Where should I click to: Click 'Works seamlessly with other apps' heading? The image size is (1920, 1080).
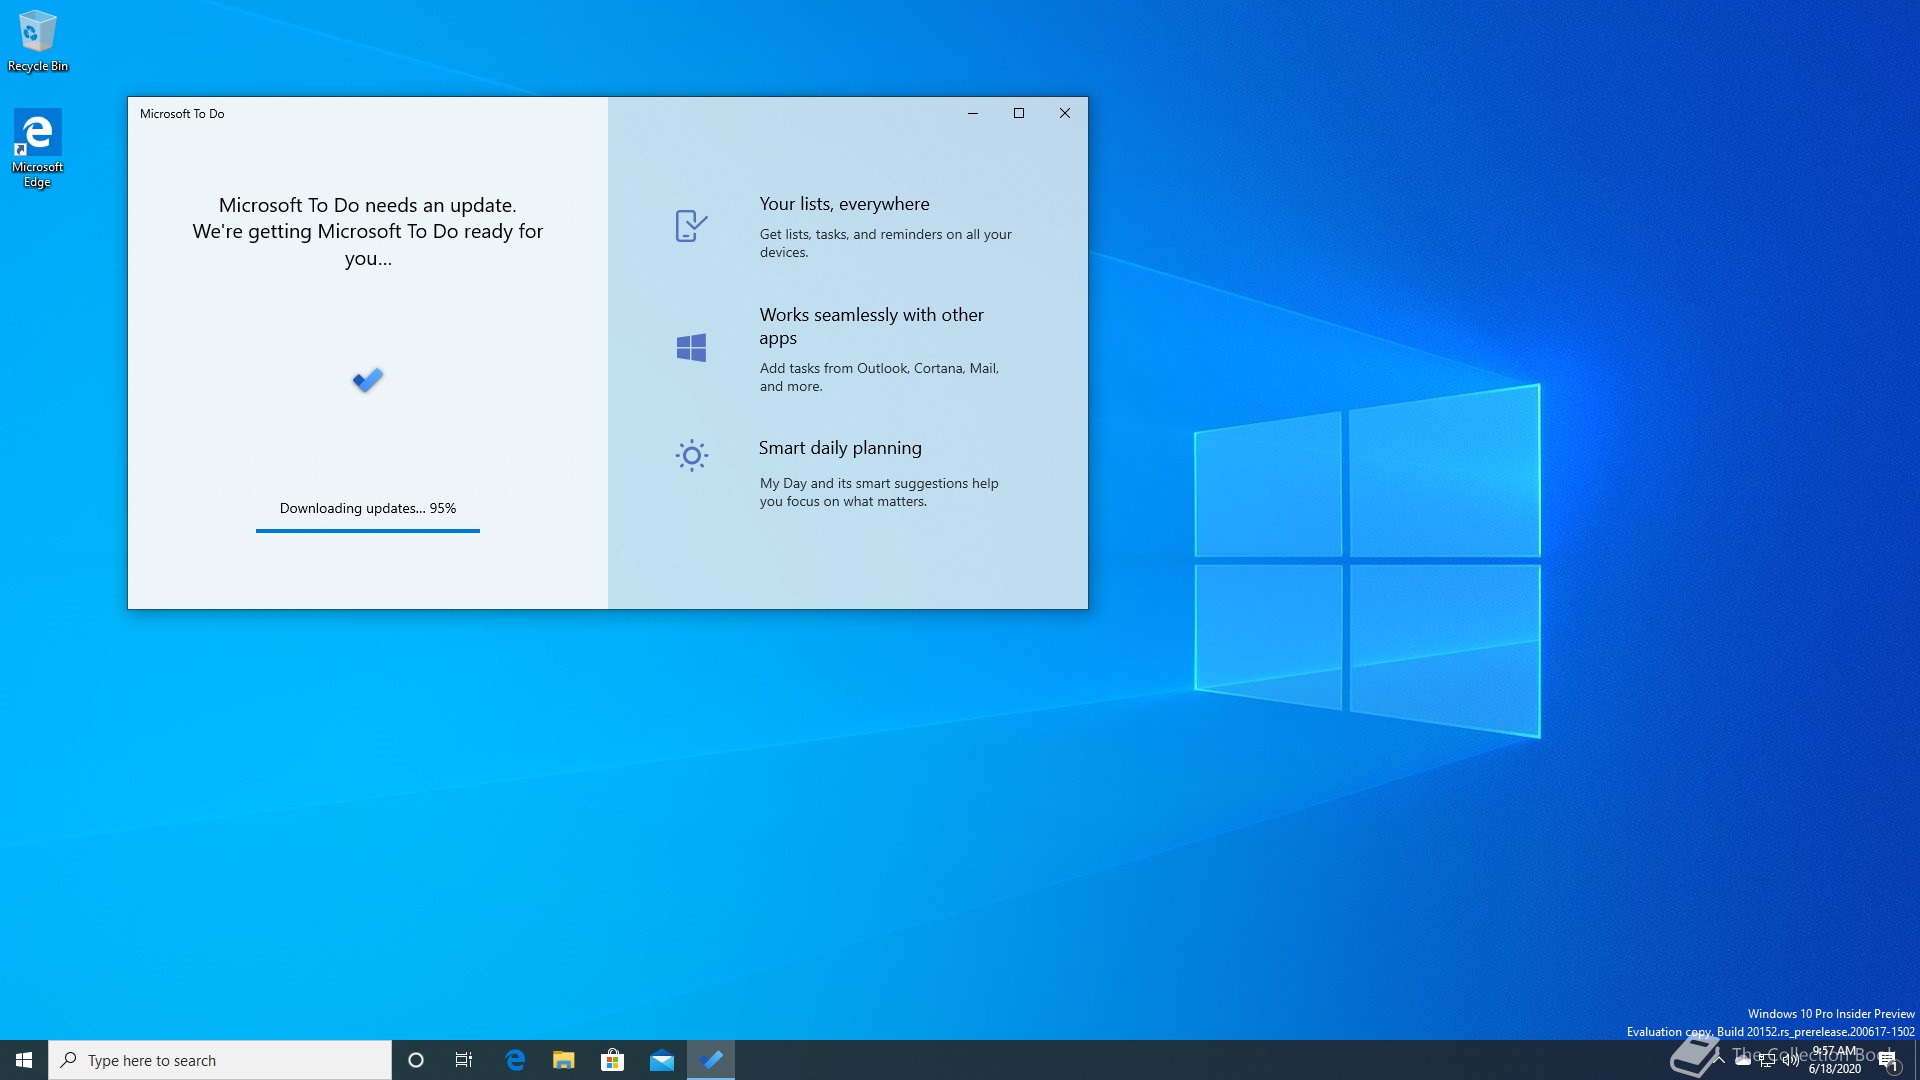tap(871, 326)
